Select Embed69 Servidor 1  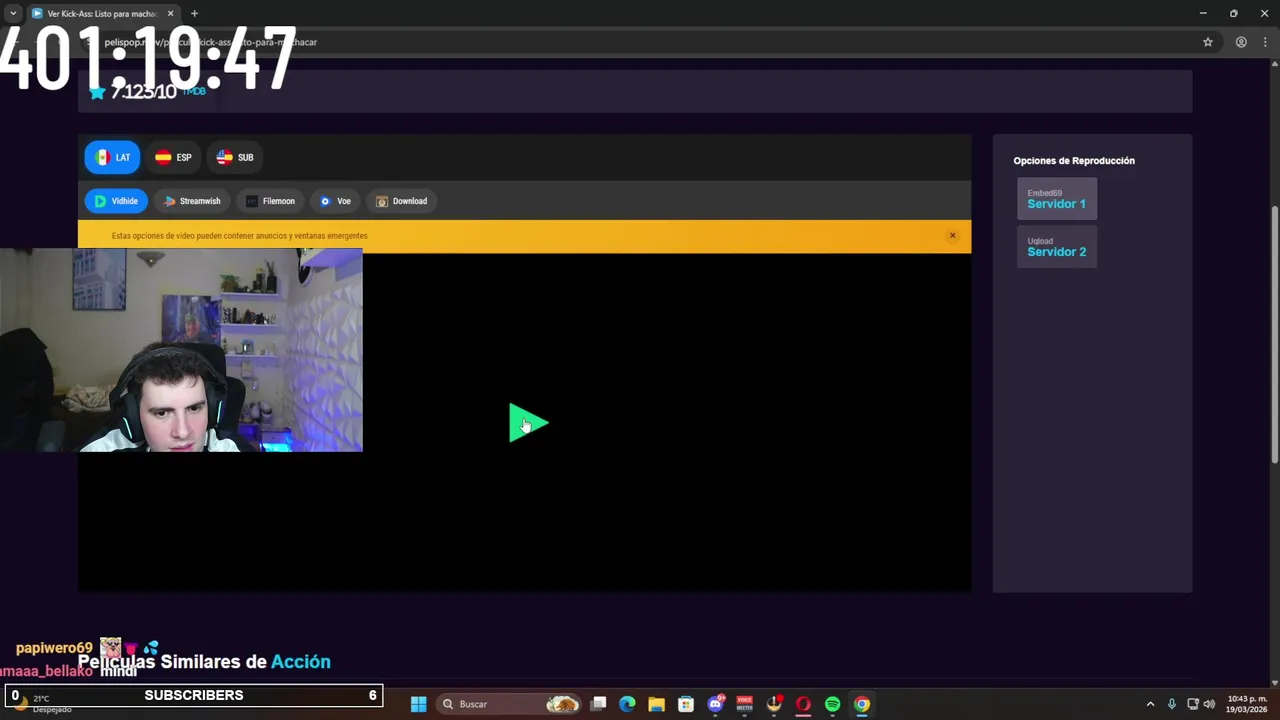pos(1057,199)
